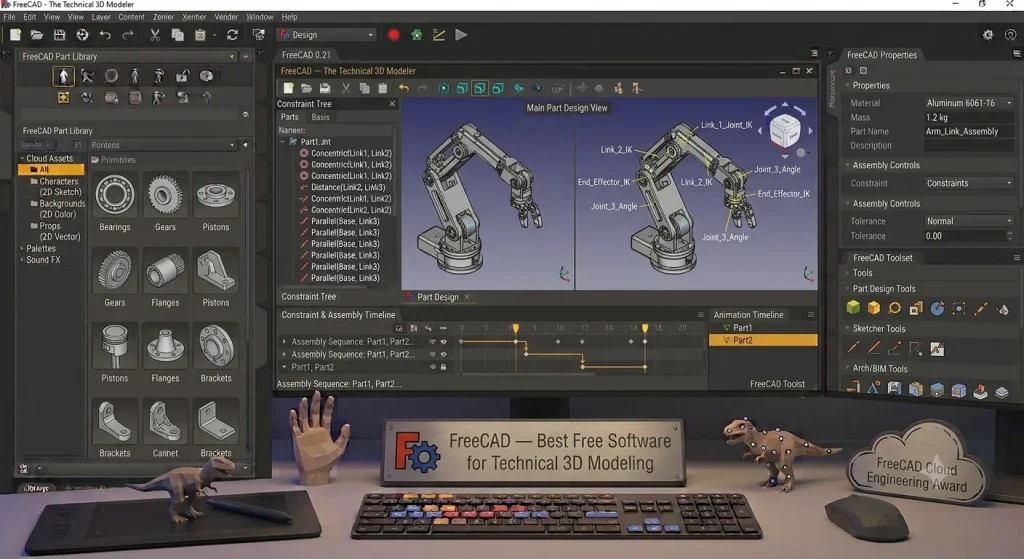1024x559 pixels.
Task: Click the yellow pencil edit icon beside the play arrow
Action: point(439,35)
